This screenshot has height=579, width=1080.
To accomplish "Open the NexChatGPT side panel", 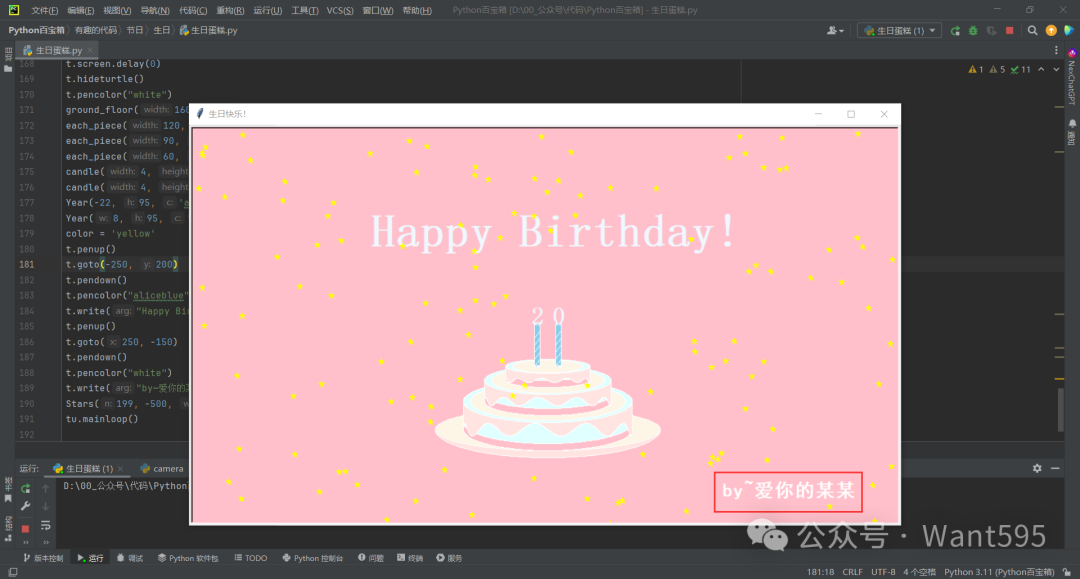I will [1072, 77].
